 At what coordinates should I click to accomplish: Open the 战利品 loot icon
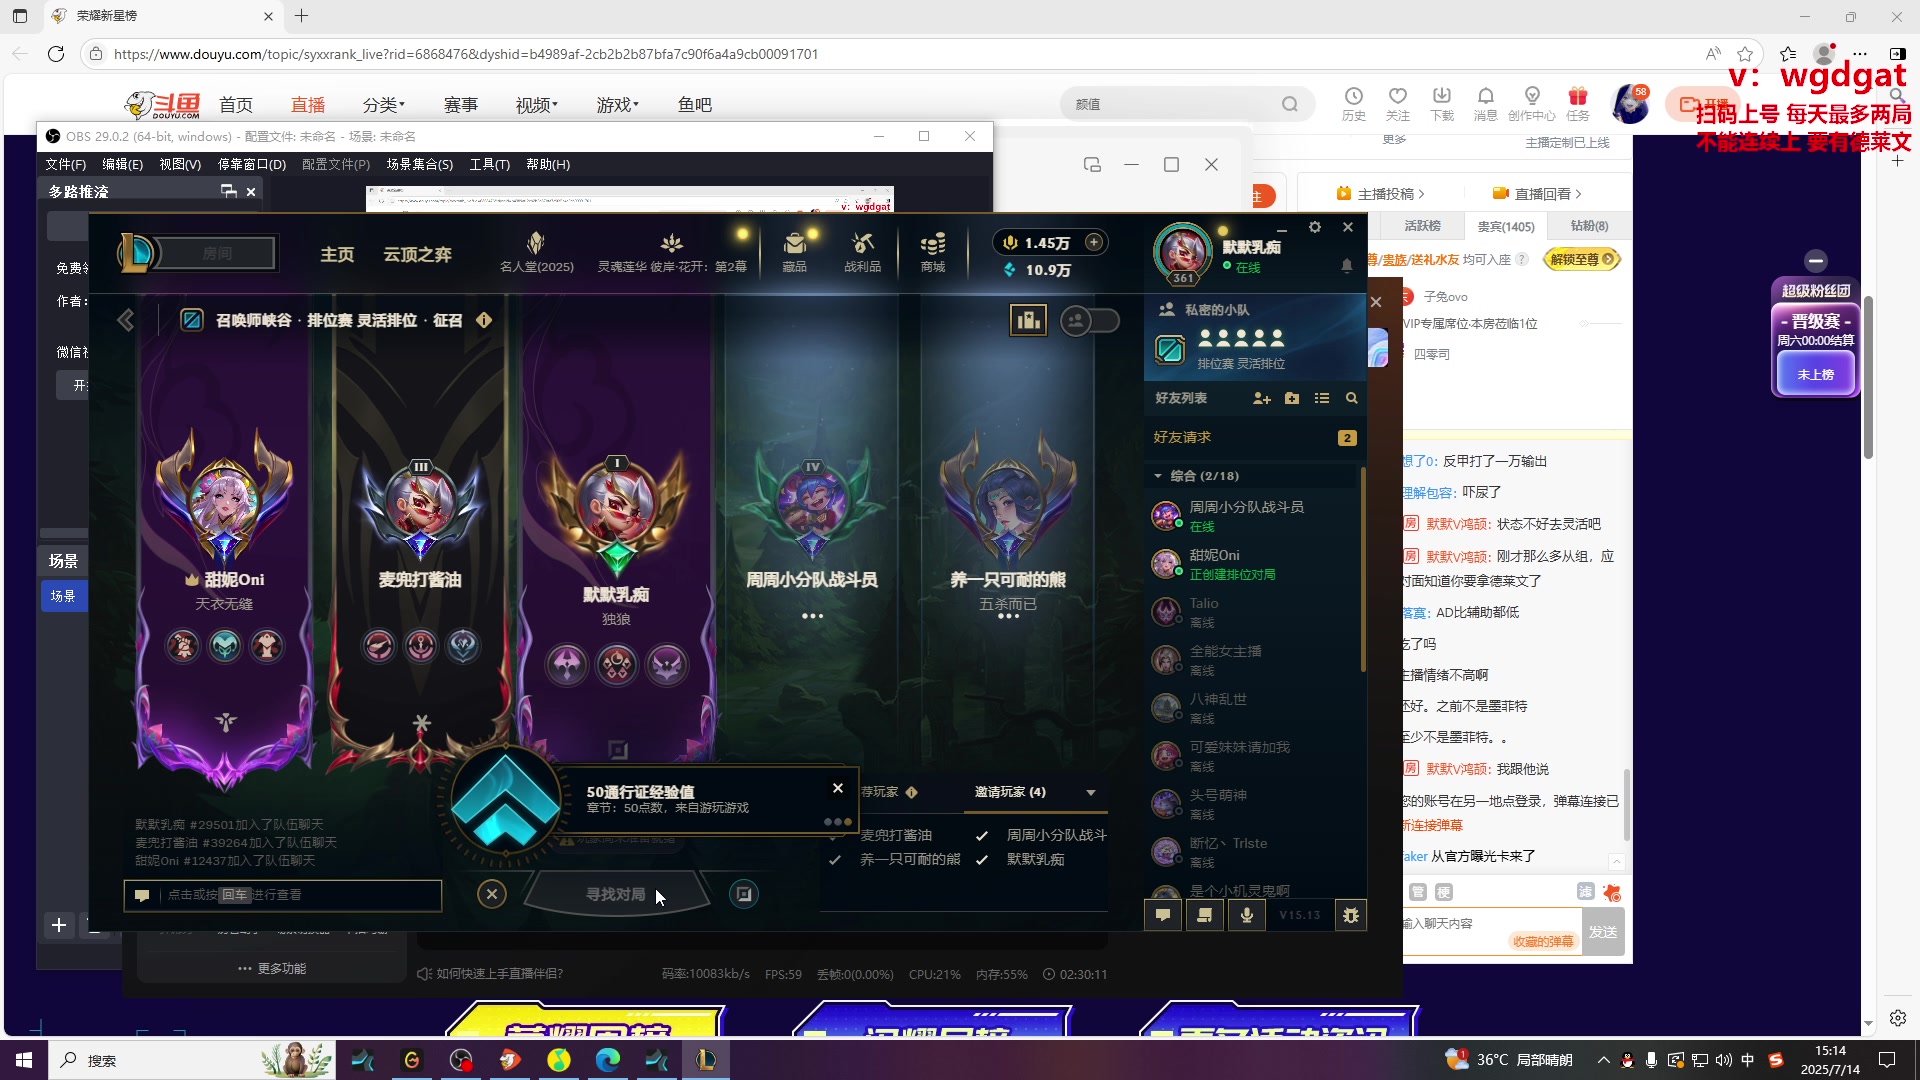click(x=862, y=252)
